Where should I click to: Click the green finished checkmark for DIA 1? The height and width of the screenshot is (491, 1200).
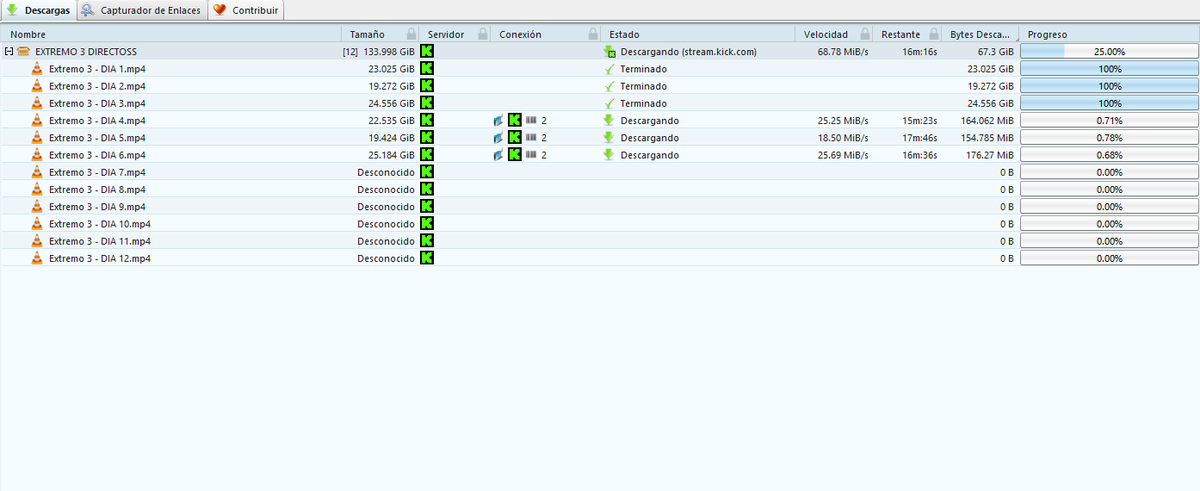click(x=609, y=69)
